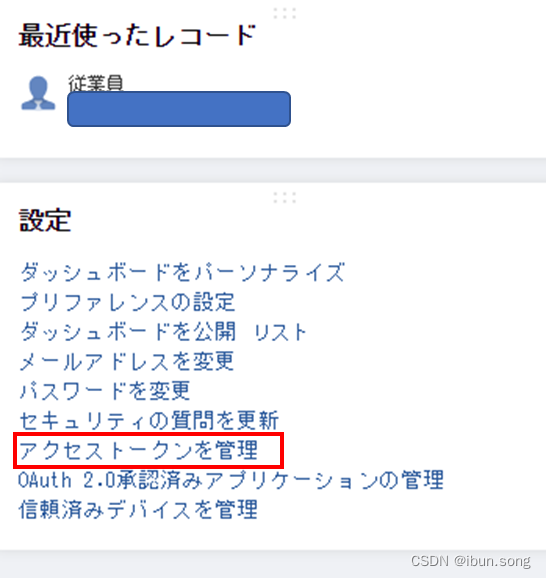Open プリファレンスの設定 link
Screen dimensions: 546x578
click(x=127, y=302)
